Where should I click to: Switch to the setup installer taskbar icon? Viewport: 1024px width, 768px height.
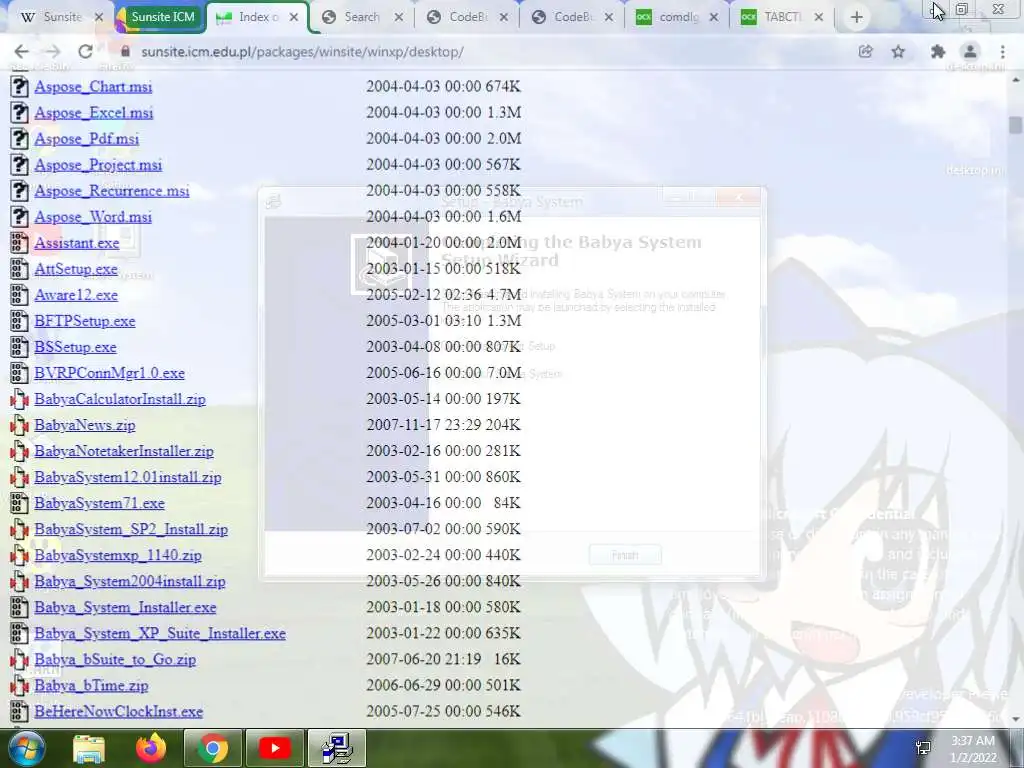click(x=337, y=748)
